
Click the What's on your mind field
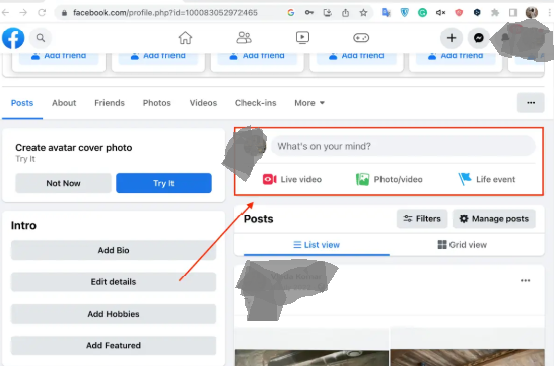coord(403,146)
